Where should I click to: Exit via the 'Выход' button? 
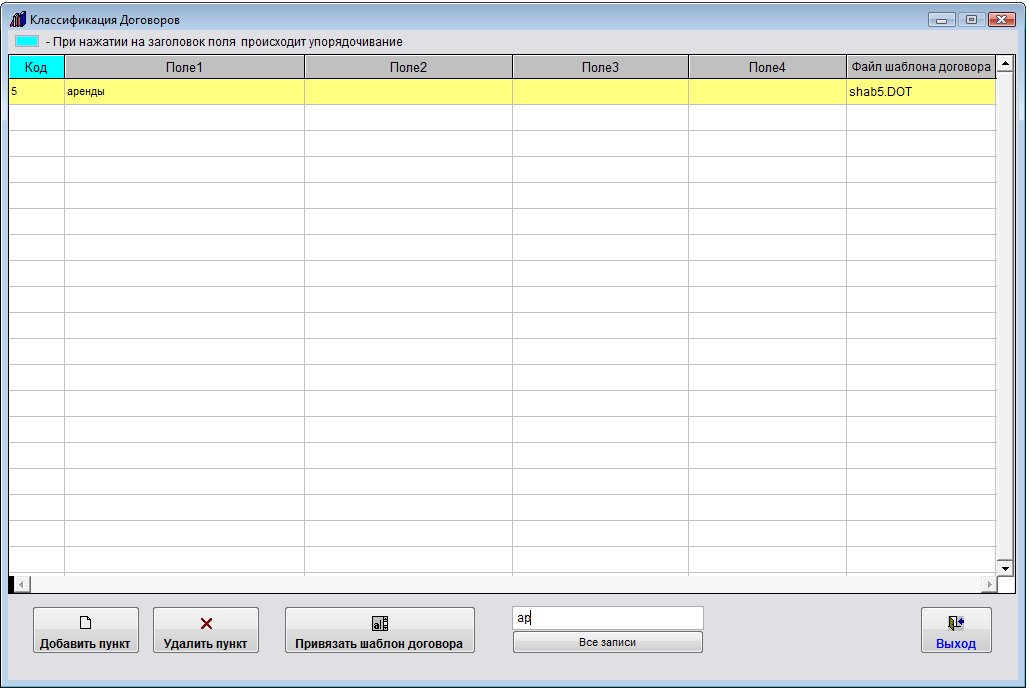pyautogui.click(x=956, y=630)
